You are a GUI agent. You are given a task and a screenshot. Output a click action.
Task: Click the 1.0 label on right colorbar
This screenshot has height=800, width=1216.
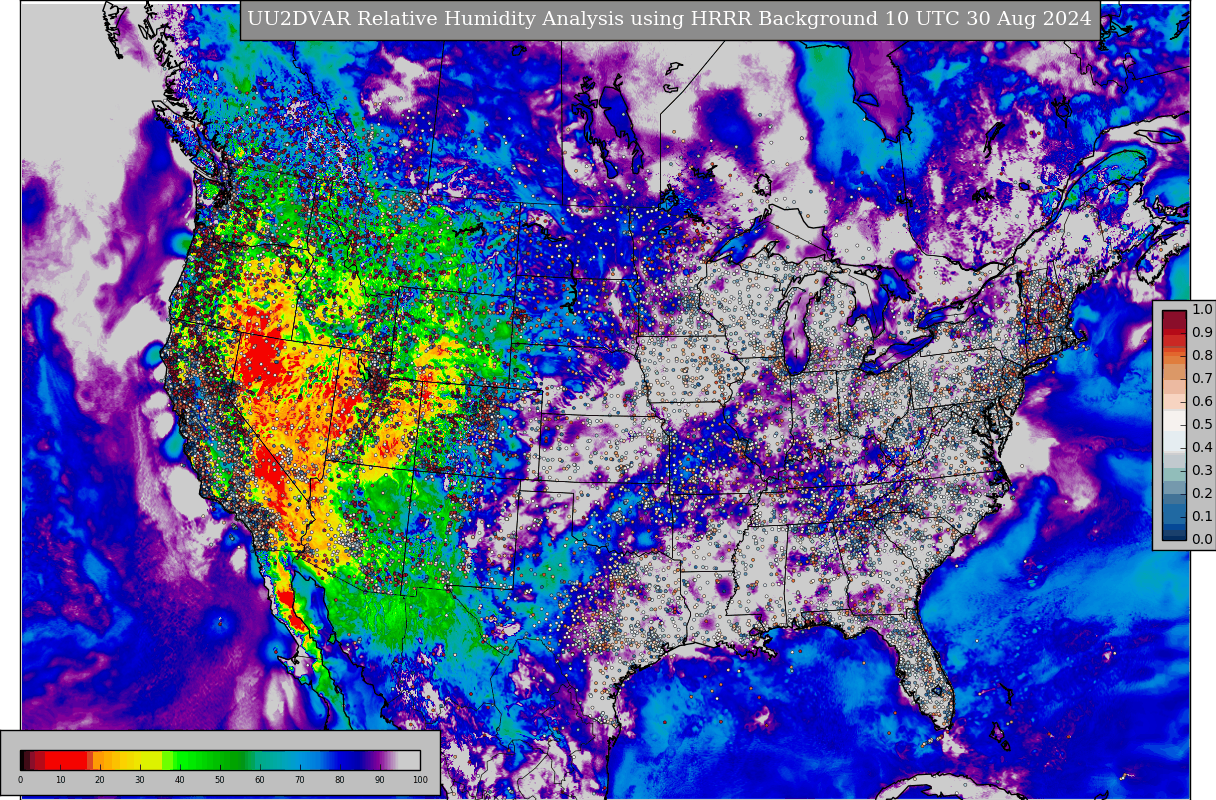1202,310
